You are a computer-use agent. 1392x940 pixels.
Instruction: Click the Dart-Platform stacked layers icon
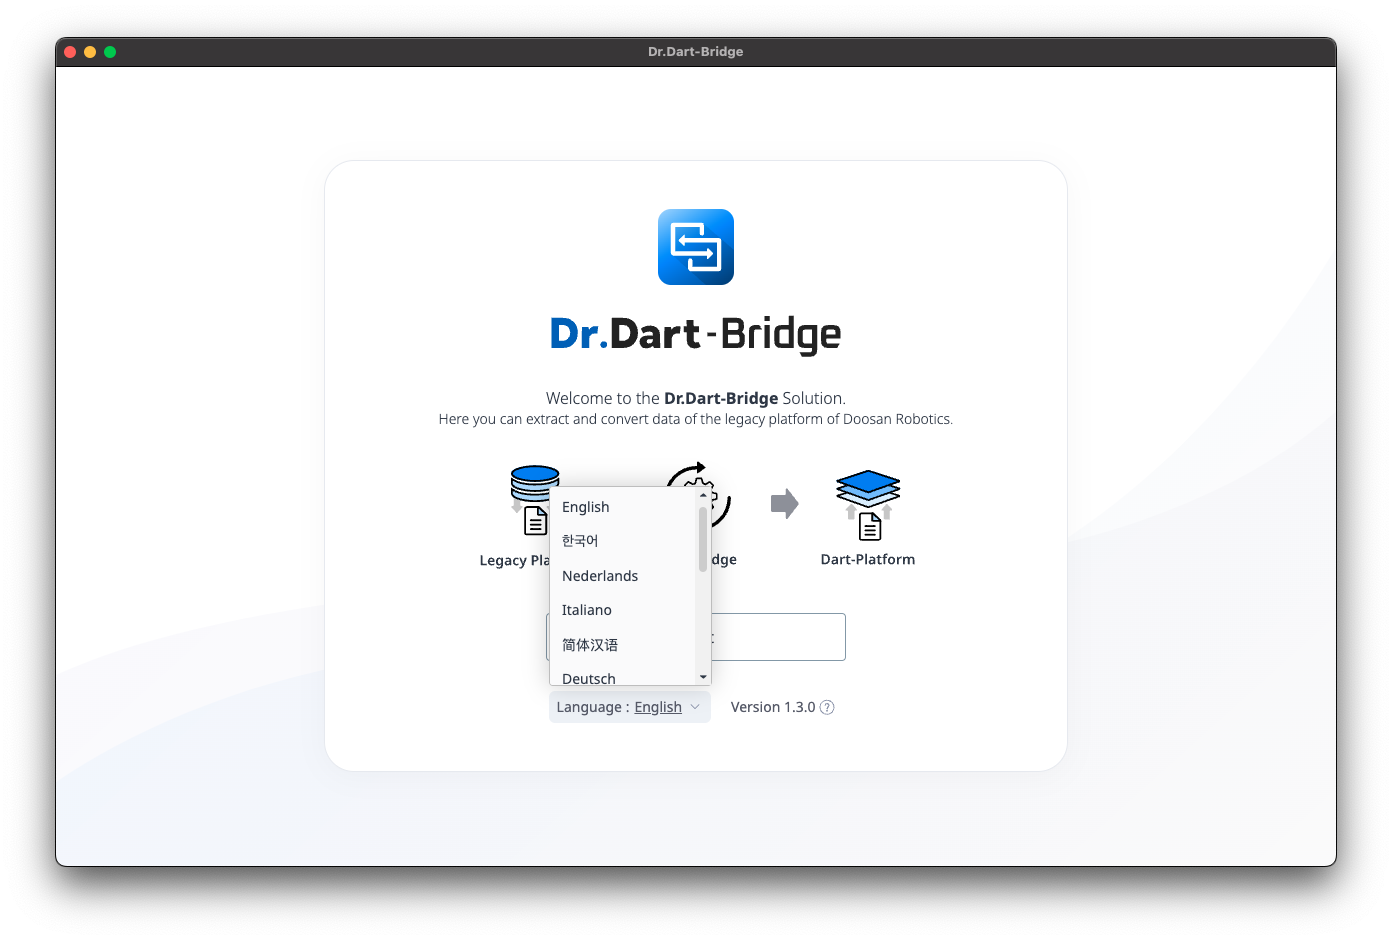867,504
